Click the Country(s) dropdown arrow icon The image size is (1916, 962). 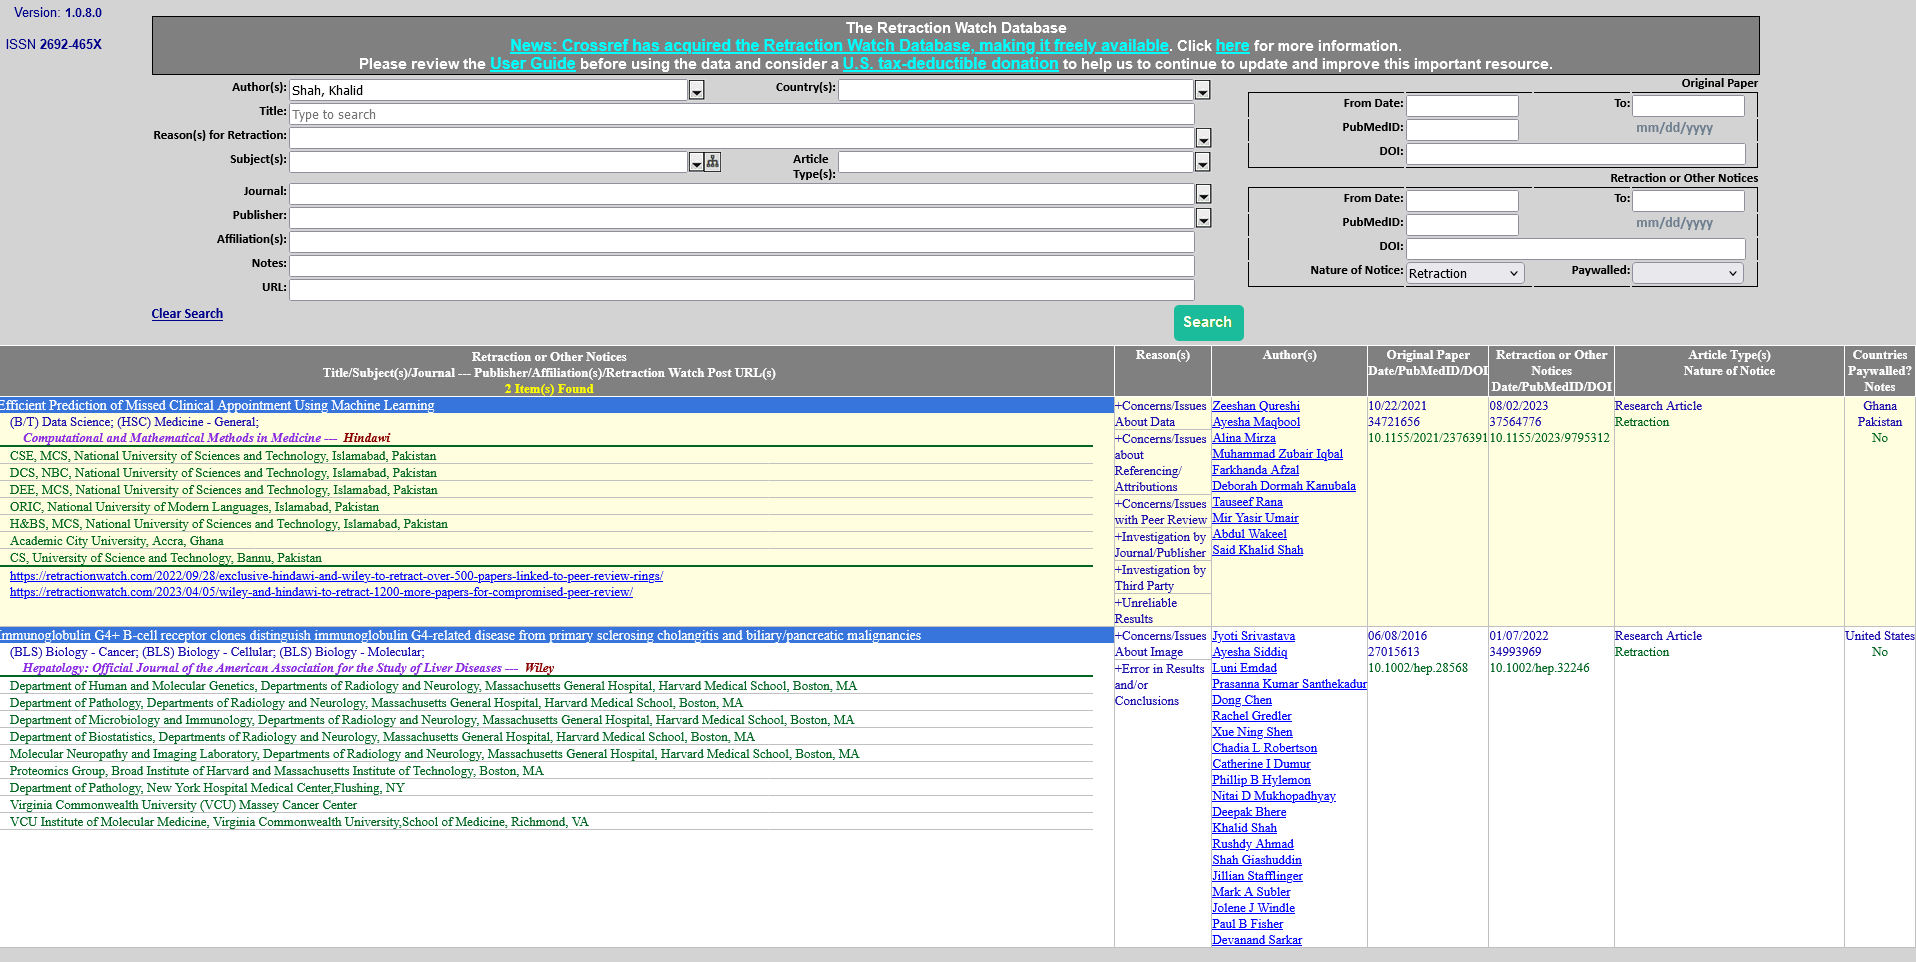pyautogui.click(x=1202, y=91)
